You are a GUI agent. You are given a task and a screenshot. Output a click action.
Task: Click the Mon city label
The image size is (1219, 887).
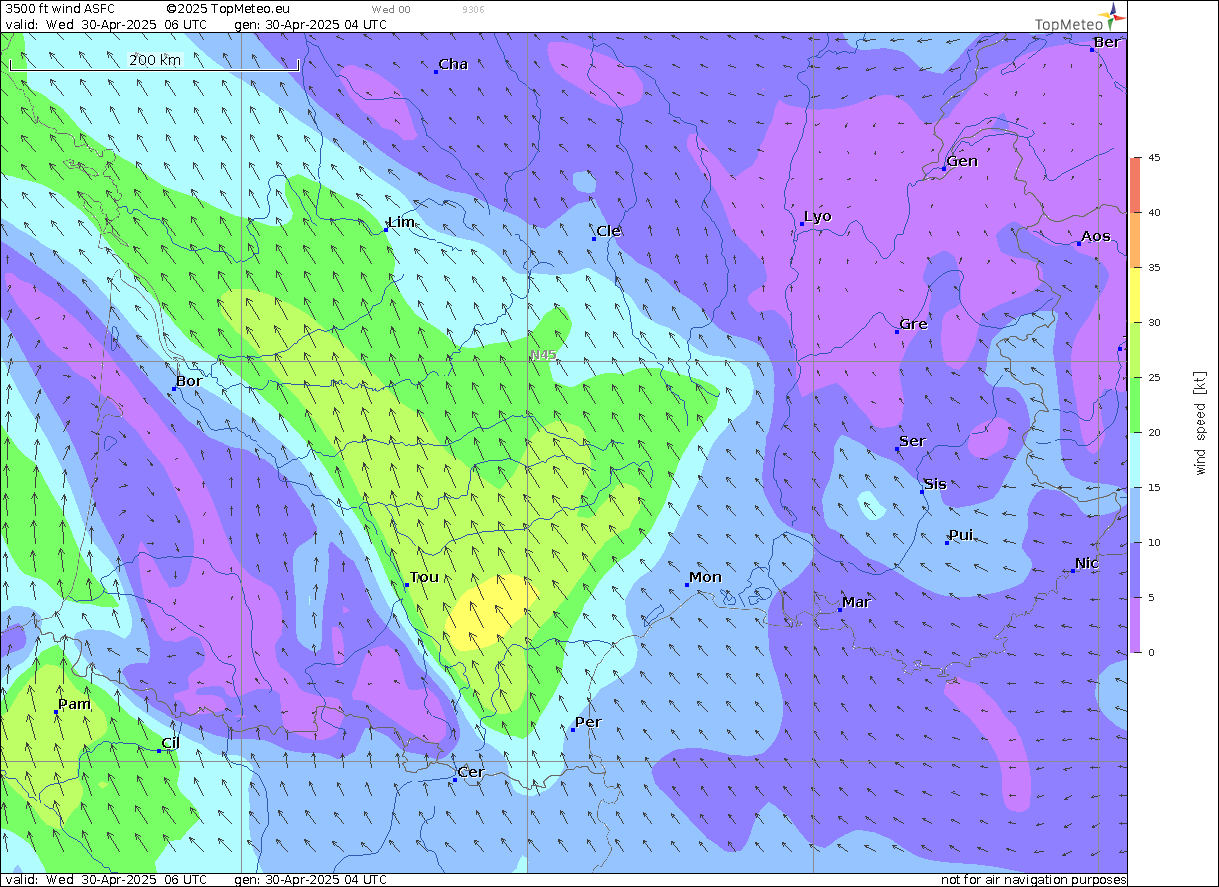tap(705, 577)
